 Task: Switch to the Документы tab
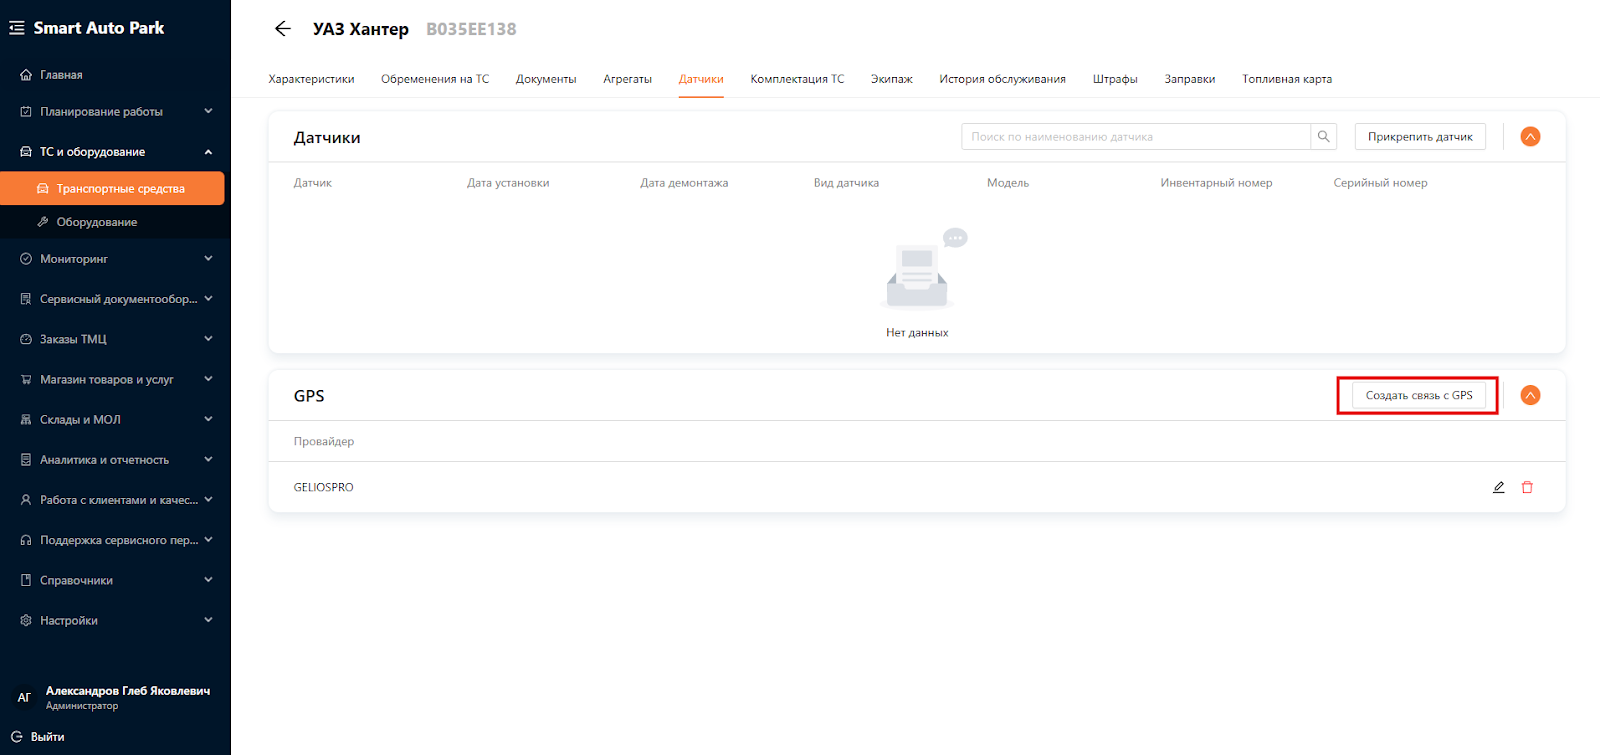click(546, 79)
